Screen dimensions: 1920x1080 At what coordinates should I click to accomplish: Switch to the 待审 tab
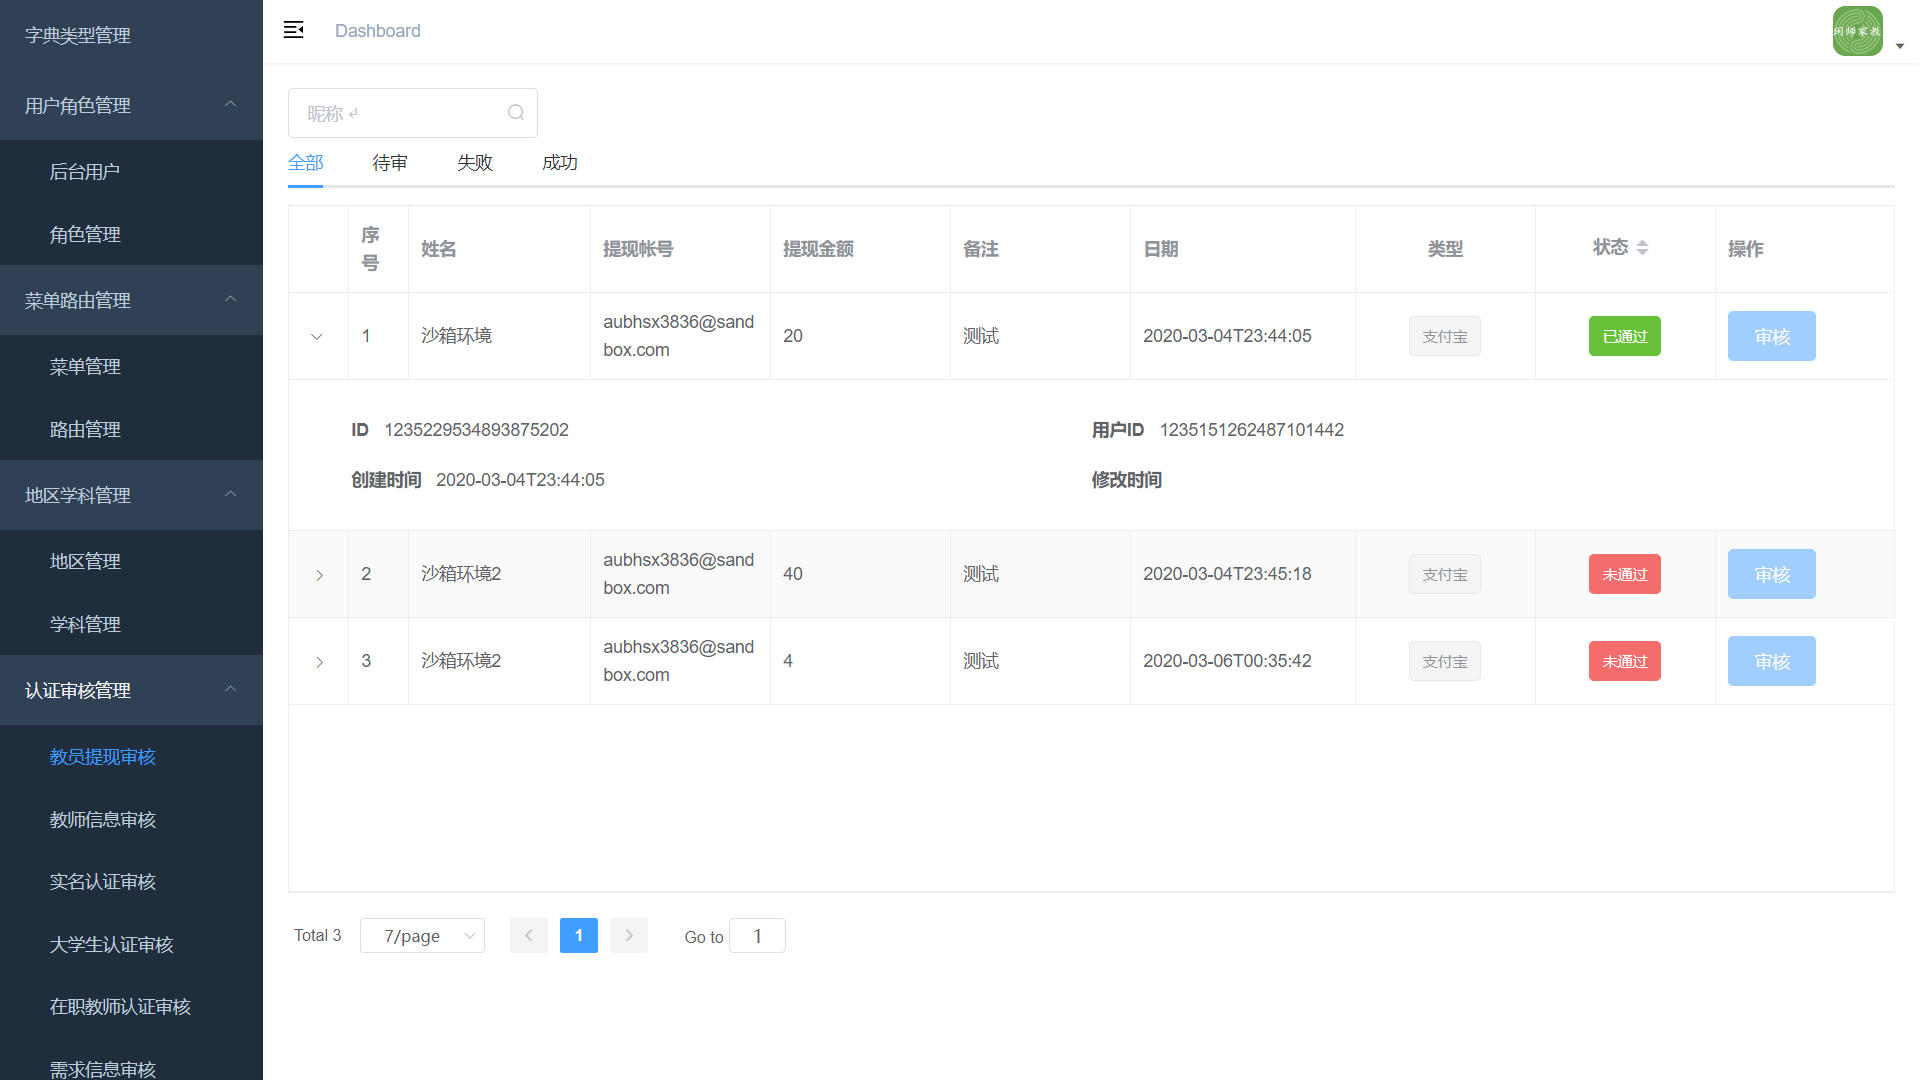click(x=390, y=163)
